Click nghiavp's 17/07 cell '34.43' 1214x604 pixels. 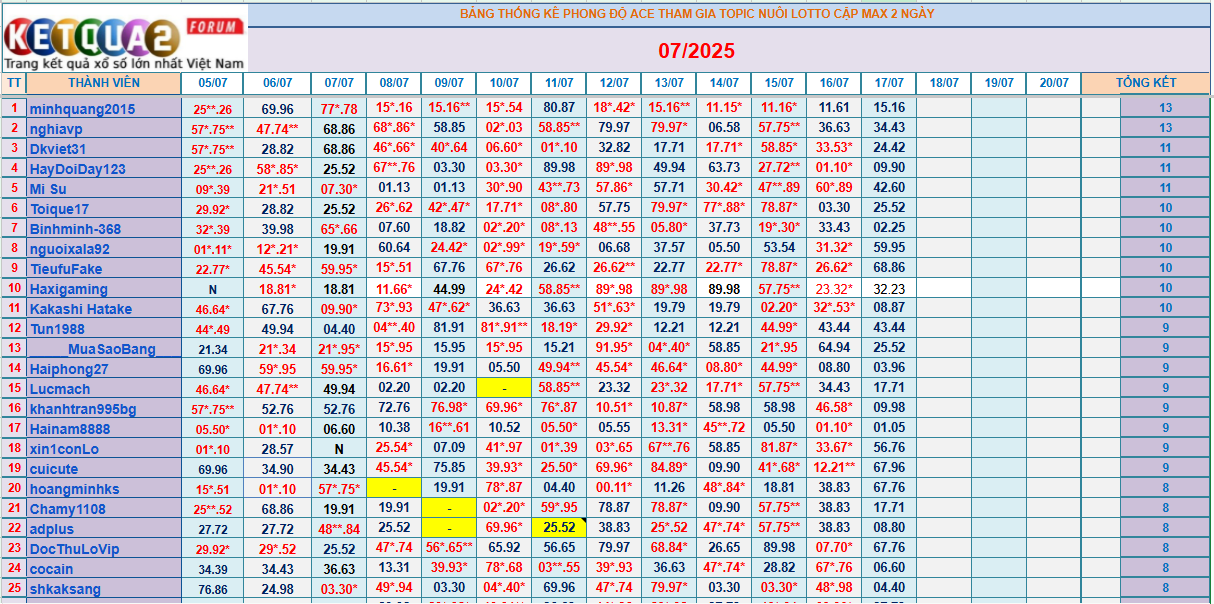[x=889, y=128]
